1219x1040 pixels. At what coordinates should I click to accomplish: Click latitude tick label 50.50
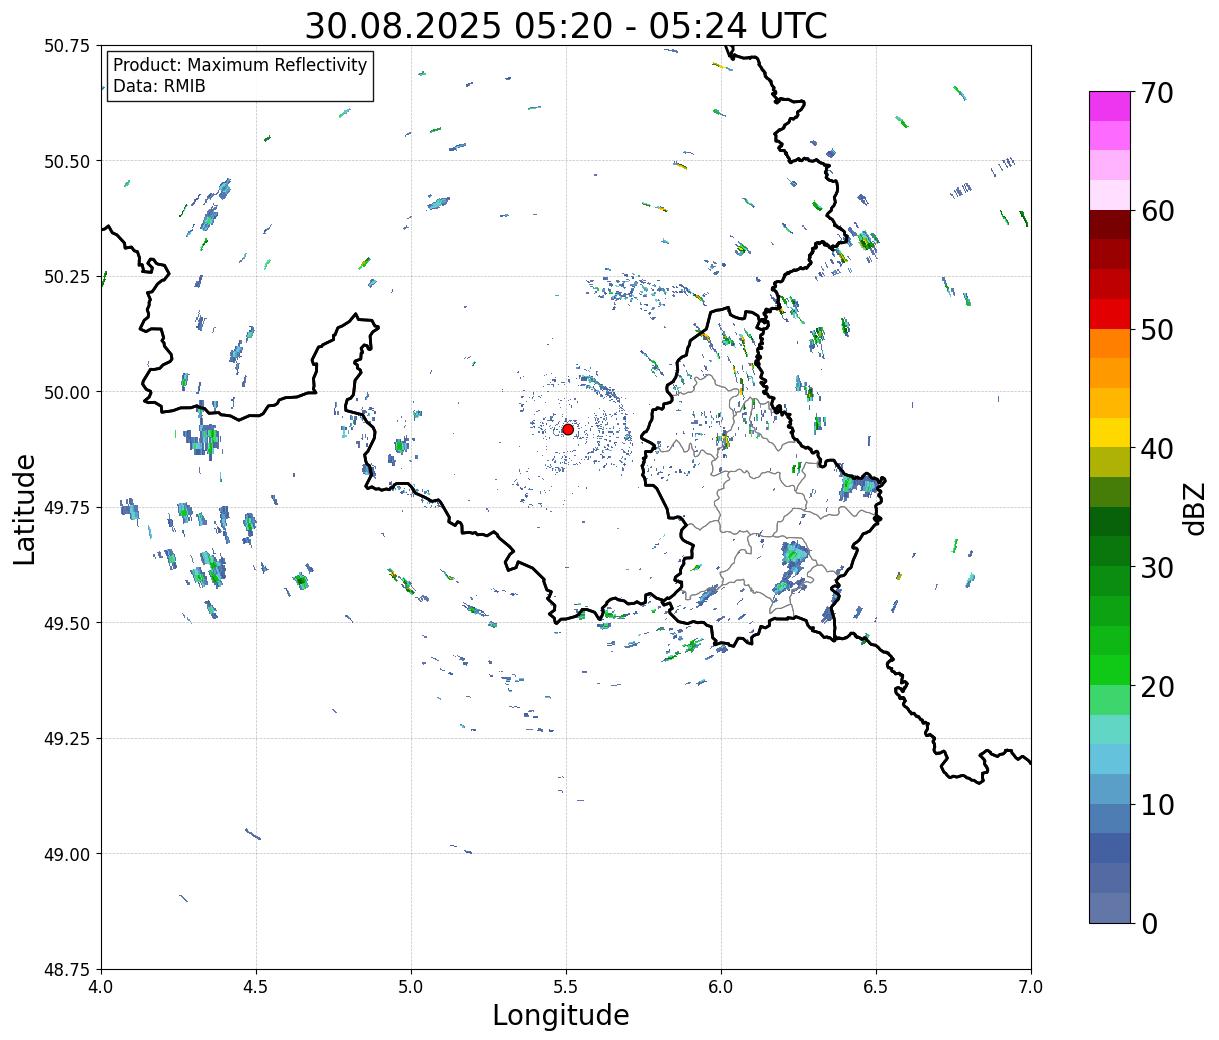[x=67, y=161]
